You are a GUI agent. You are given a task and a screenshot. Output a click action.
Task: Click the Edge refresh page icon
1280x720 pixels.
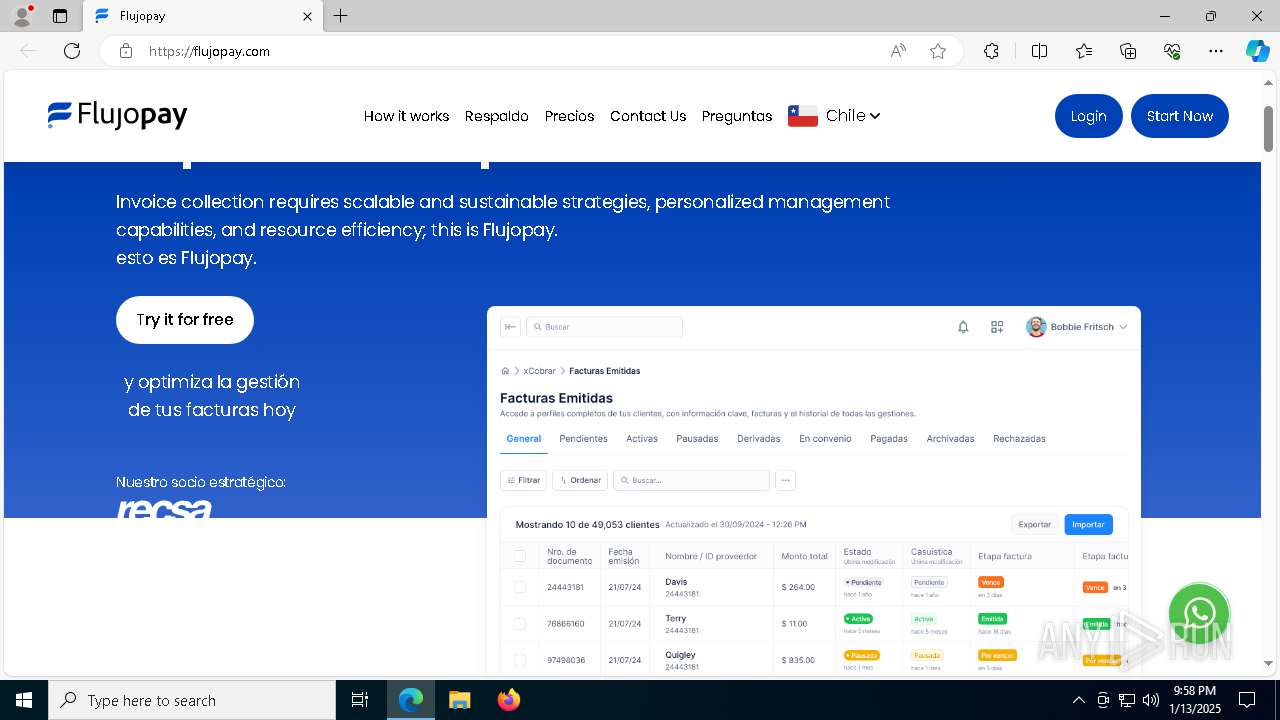tap(72, 51)
